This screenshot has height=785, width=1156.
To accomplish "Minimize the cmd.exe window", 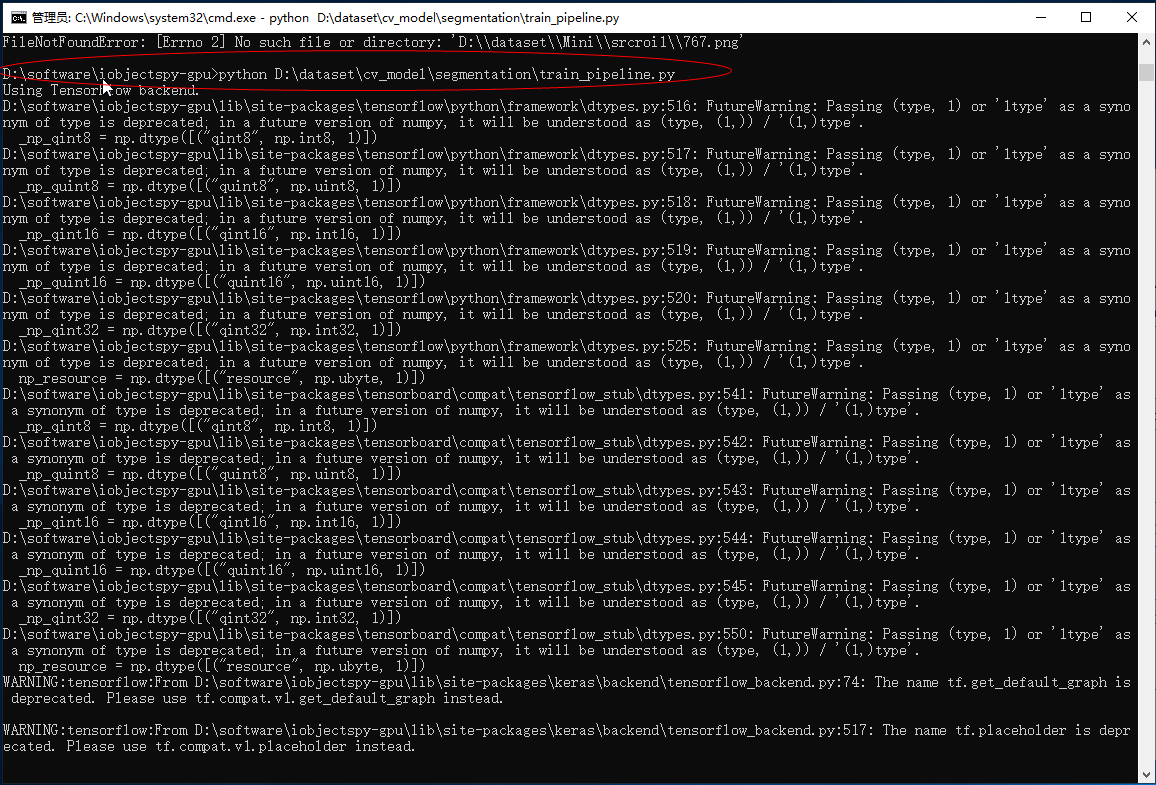I will point(1041,17).
